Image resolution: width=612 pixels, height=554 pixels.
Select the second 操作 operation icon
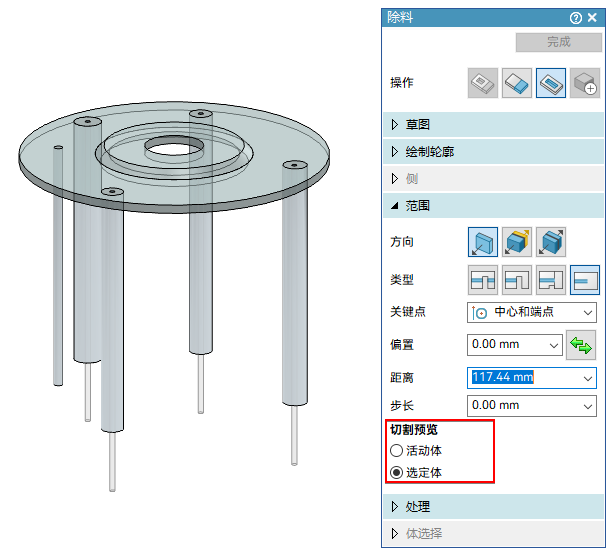tap(517, 83)
